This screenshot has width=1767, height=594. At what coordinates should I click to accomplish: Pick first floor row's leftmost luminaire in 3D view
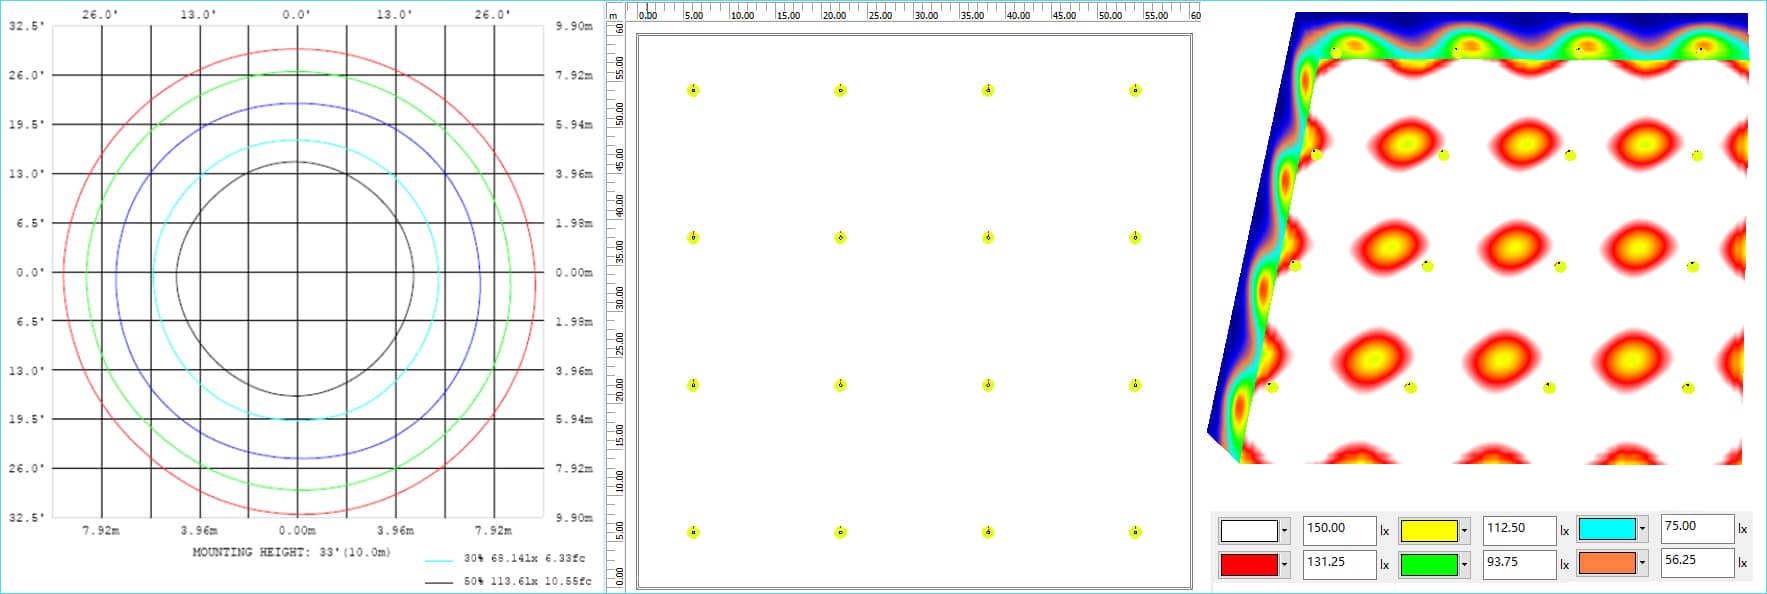coord(1316,154)
